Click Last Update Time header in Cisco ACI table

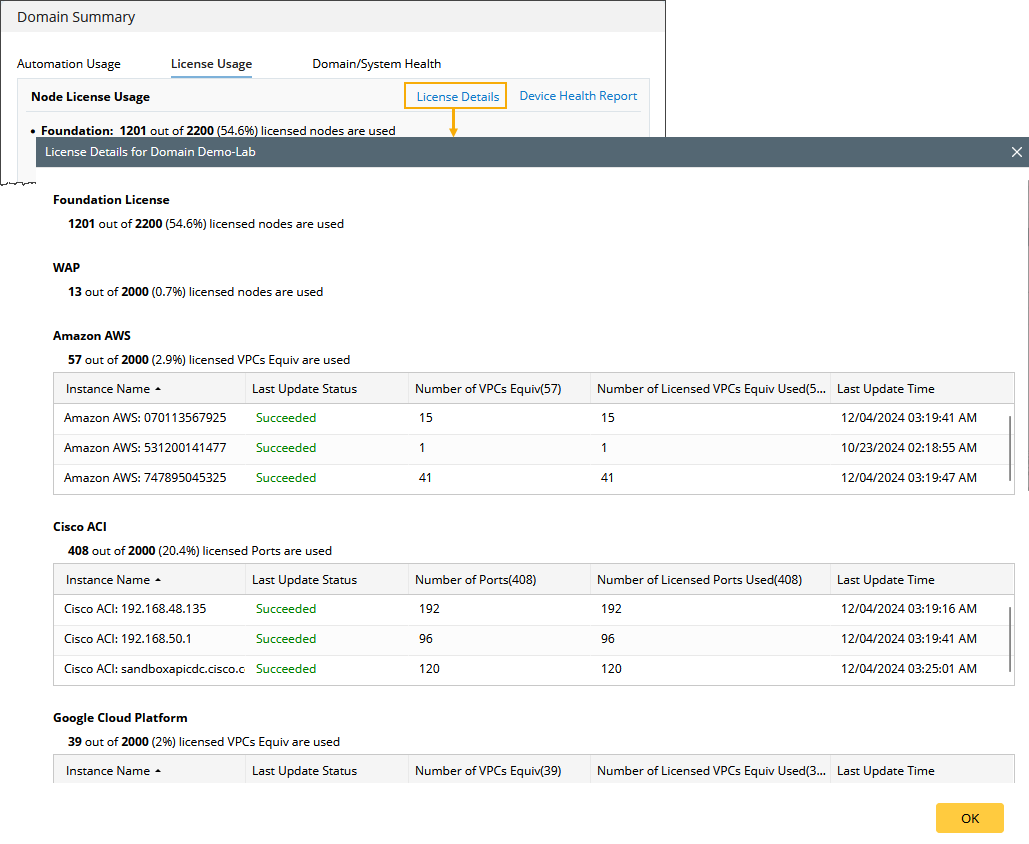pos(885,580)
